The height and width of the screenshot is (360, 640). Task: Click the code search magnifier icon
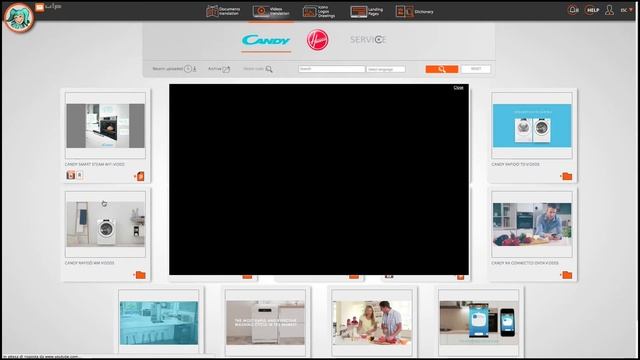coord(269,69)
